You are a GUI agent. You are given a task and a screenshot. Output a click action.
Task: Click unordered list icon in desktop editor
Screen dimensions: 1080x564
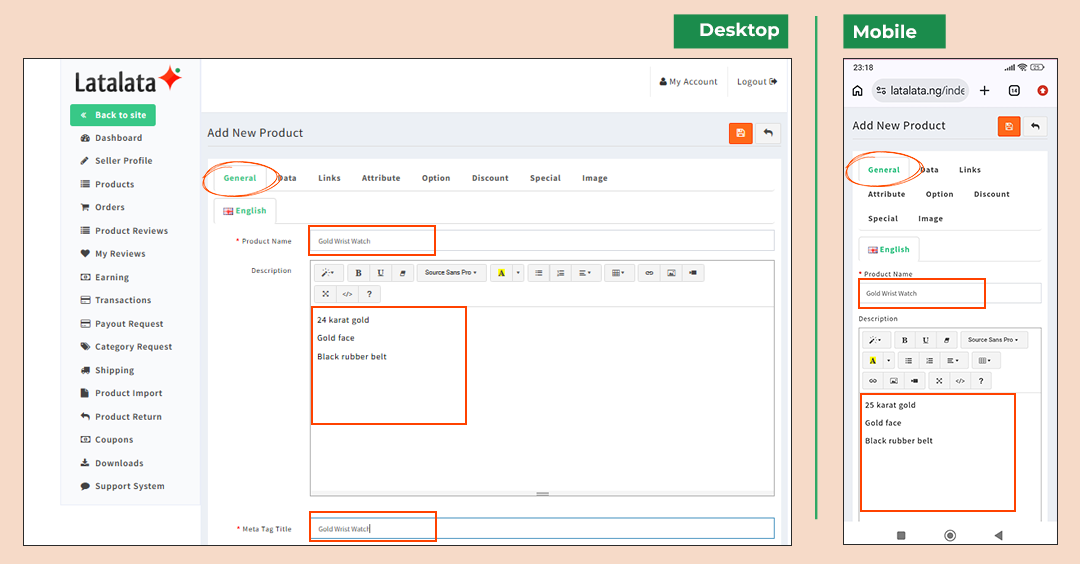pyautogui.click(x=539, y=273)
